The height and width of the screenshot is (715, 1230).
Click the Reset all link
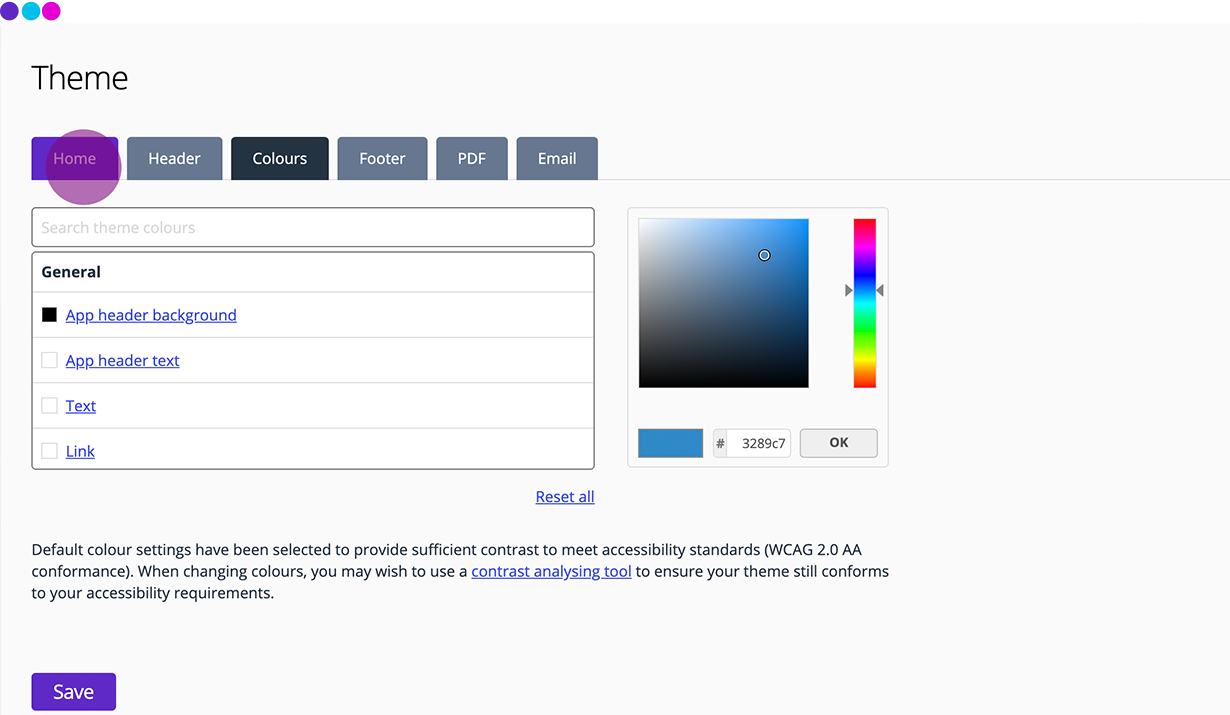click(x=565, y=497)
